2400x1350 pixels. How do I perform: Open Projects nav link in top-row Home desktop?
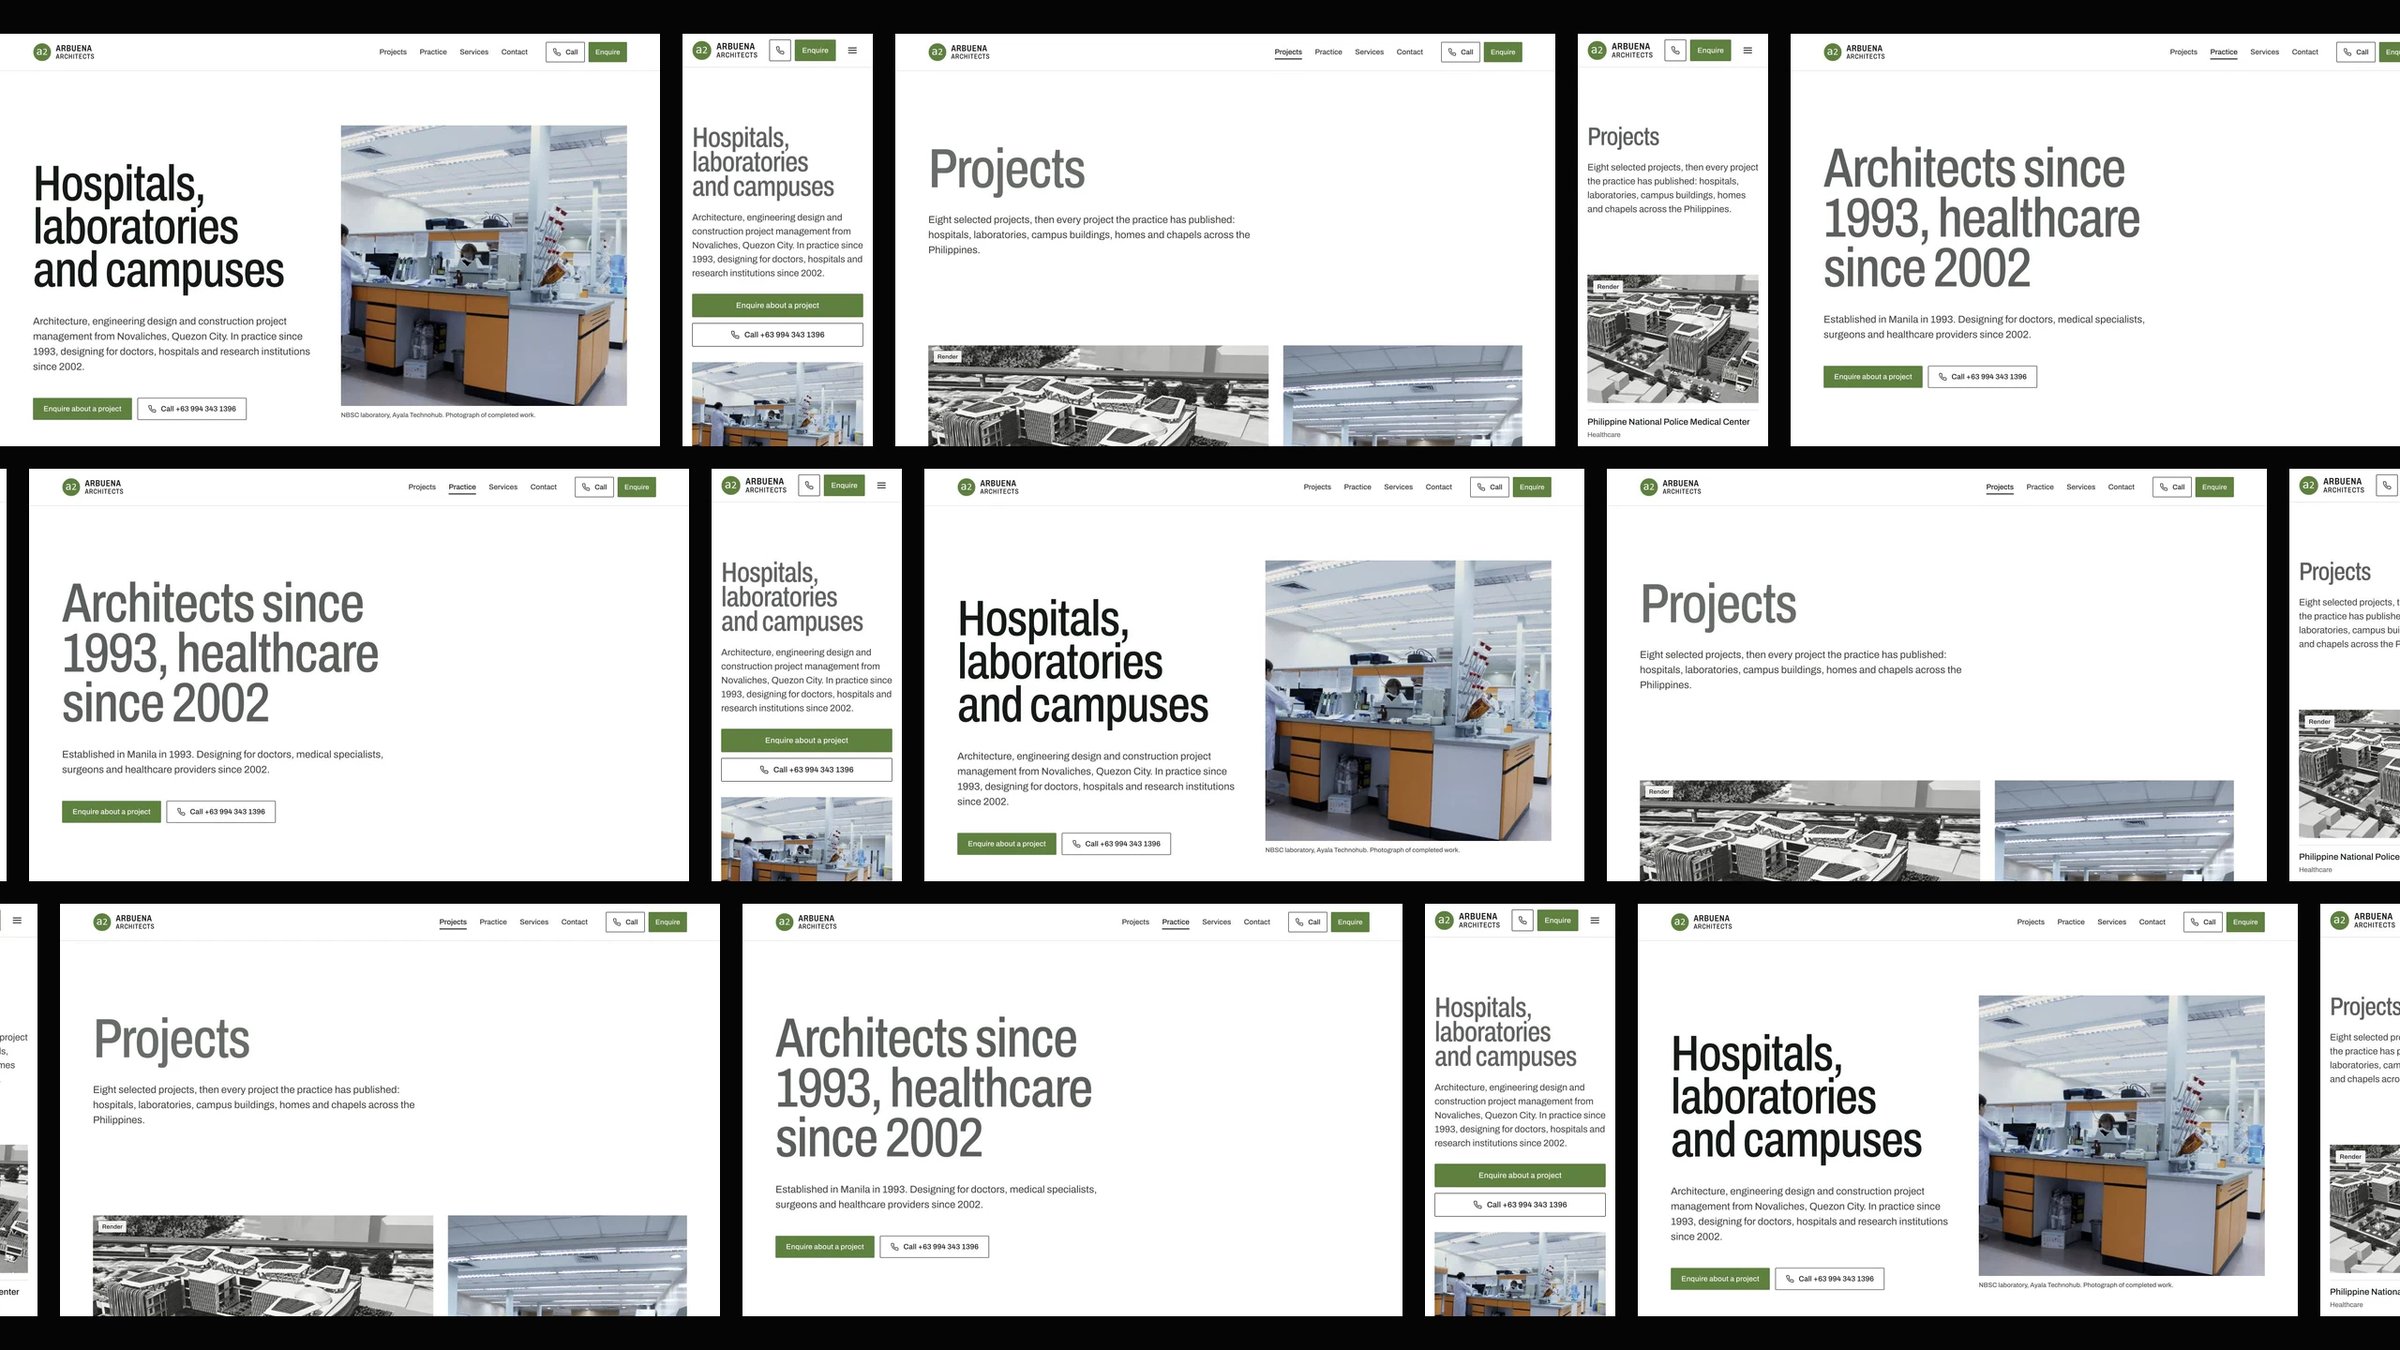pos(393,52)
